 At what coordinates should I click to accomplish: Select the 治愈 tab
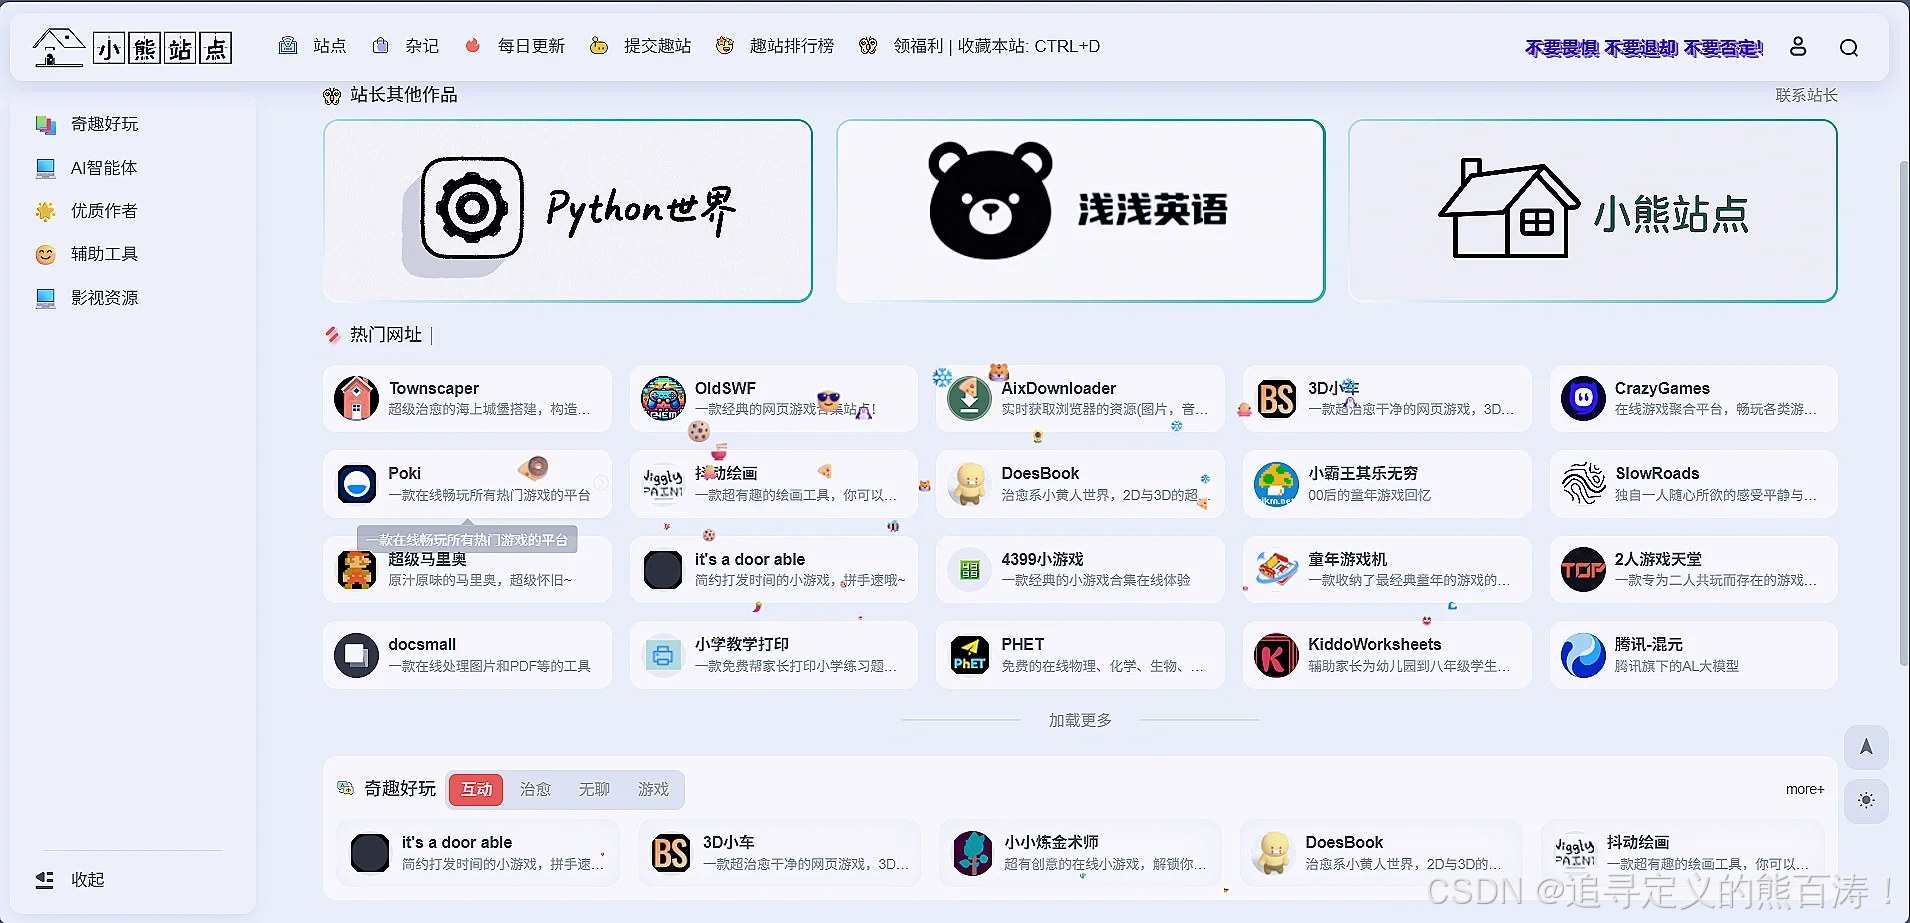(x=535, y=789)
